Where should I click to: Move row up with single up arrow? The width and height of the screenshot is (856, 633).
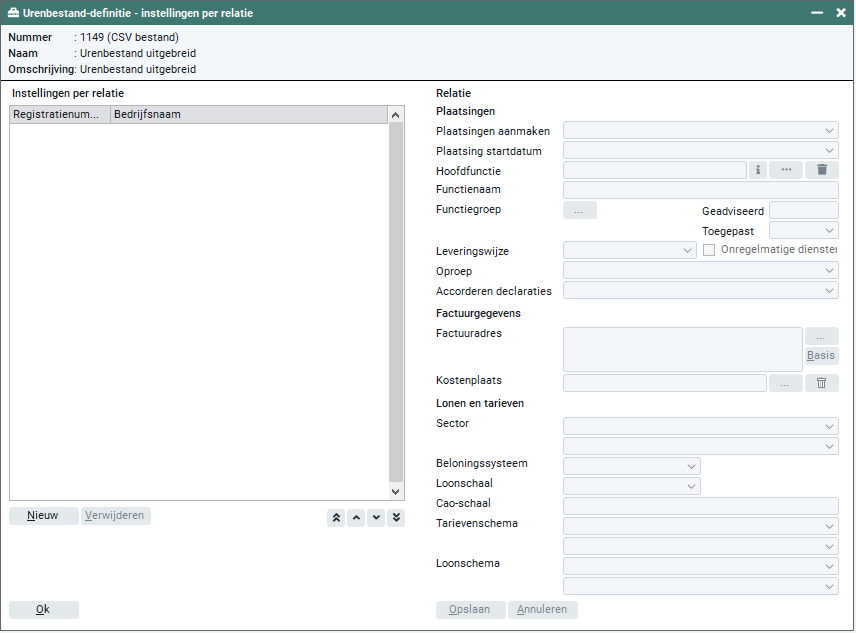[356, 517]
